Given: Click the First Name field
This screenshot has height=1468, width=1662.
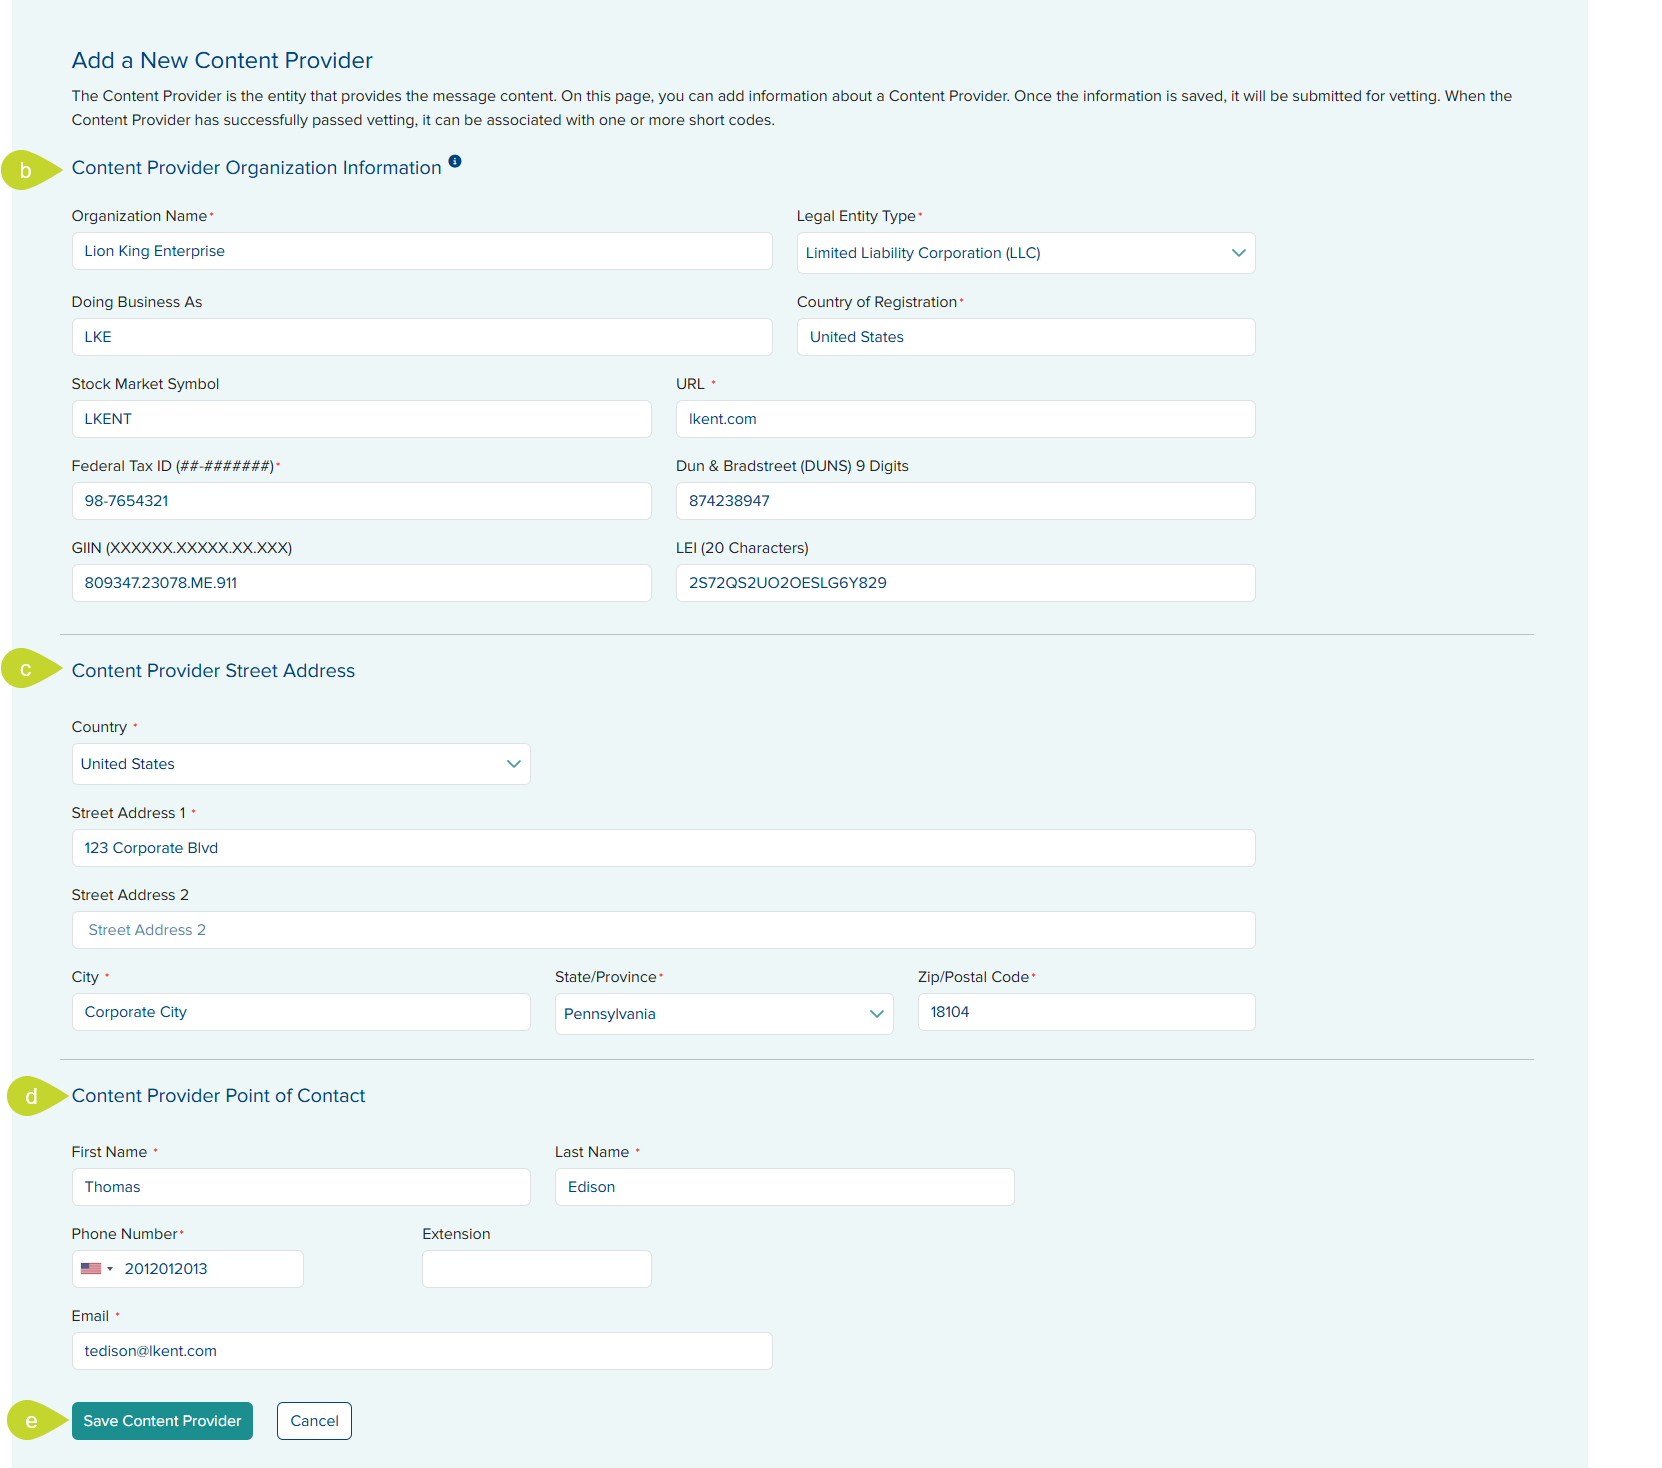Looking at the screenshot, I should 301,1187.
